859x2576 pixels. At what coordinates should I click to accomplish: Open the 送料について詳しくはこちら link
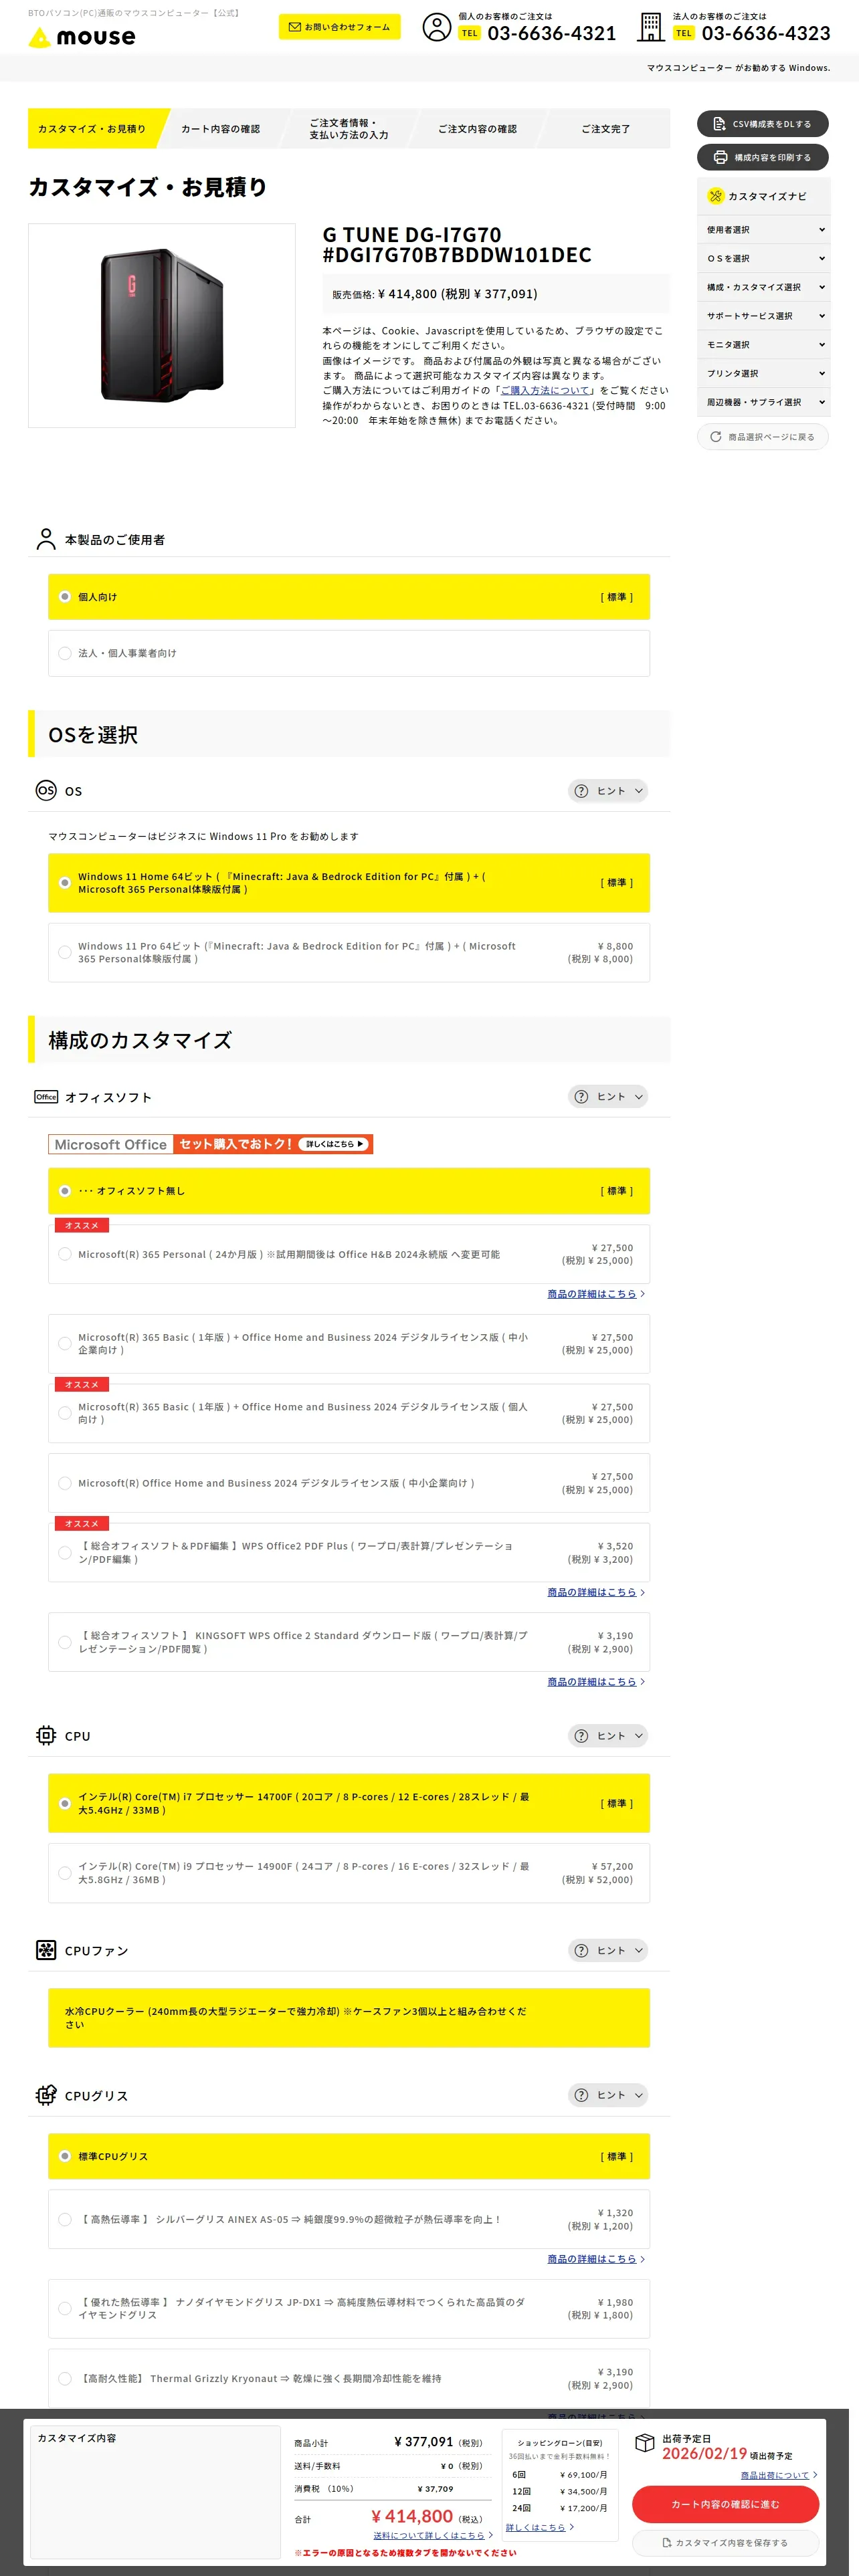click(x=429, y=2535)
